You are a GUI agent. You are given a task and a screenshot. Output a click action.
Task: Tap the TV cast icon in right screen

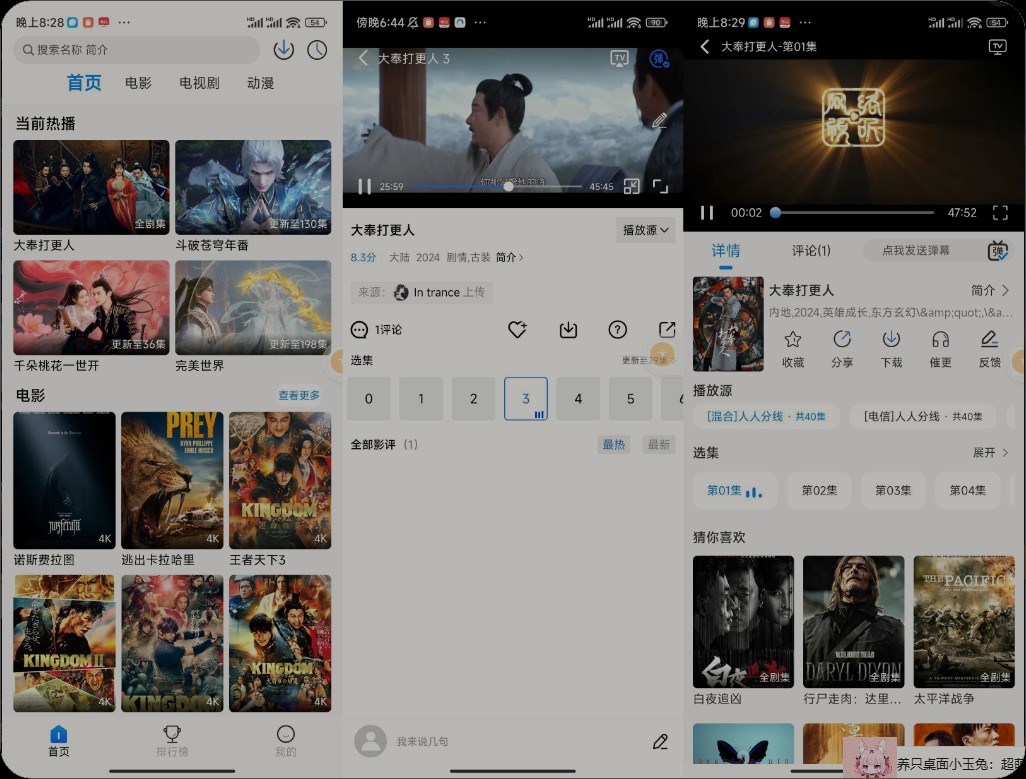coord(998,46)
